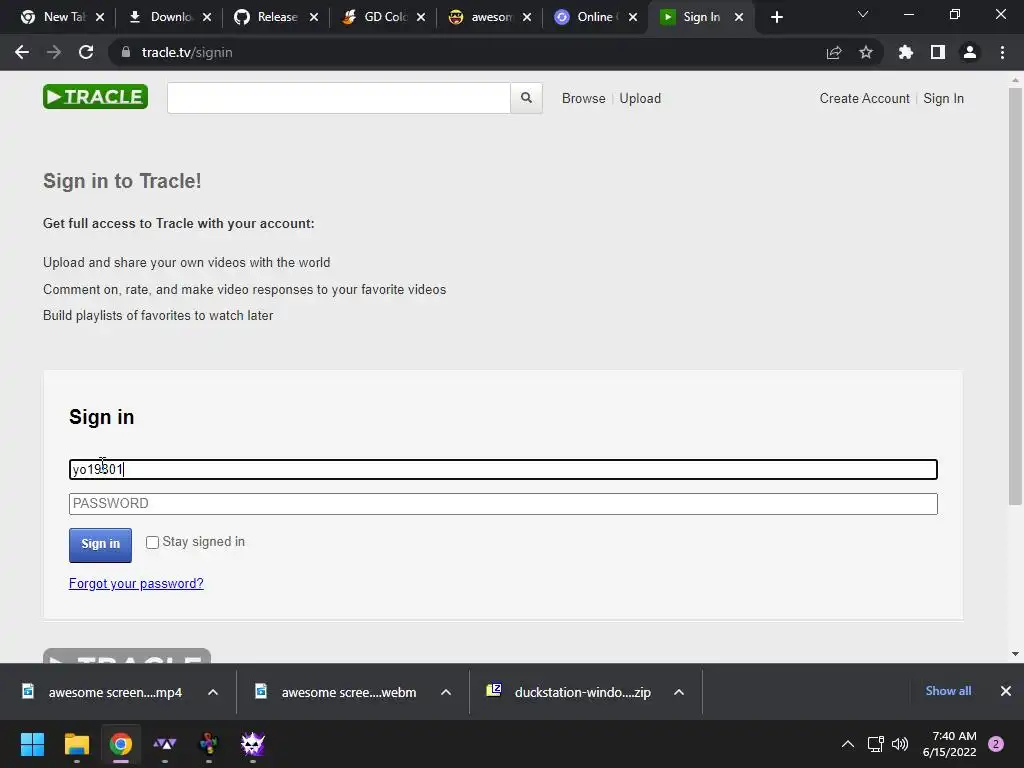Open Create Account link
This screenshot has height=768, width=1024.
coord(865,98)
